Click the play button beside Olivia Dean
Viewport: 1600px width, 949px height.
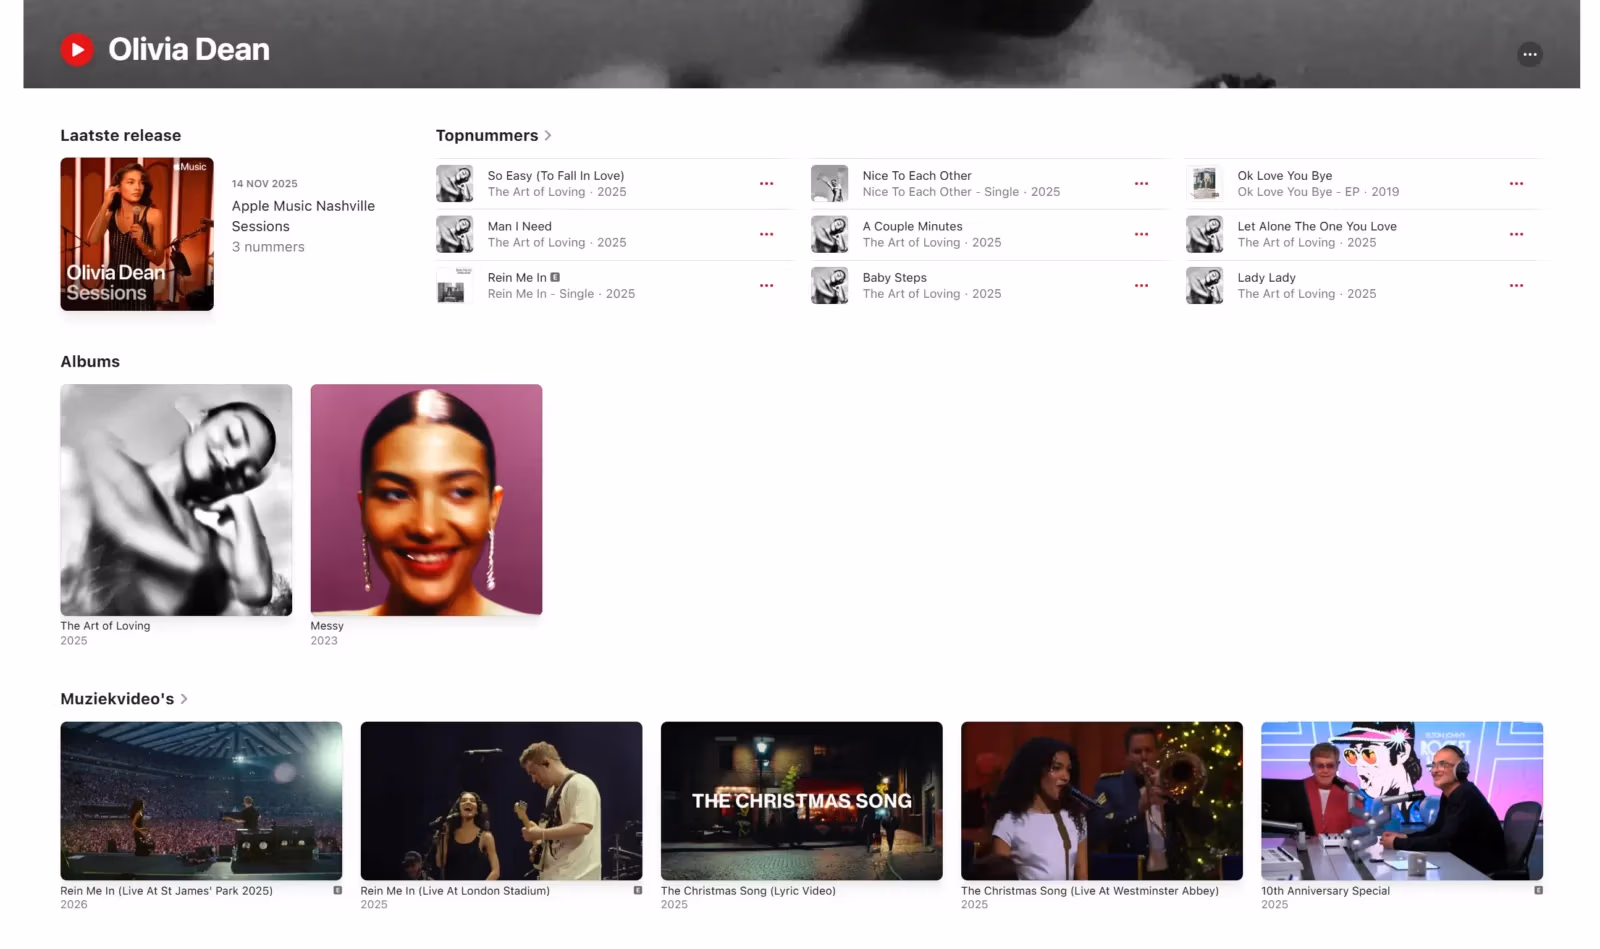pyautogui.click(x=75, y=48)
